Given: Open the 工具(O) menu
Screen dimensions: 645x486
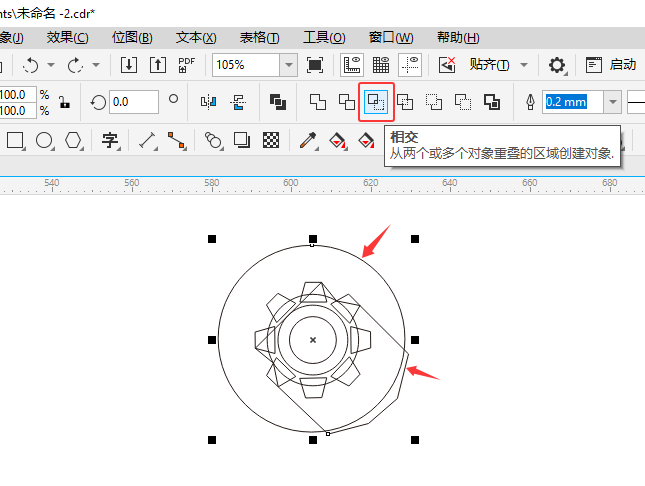Looking at the screenshot, I should 324,38.
